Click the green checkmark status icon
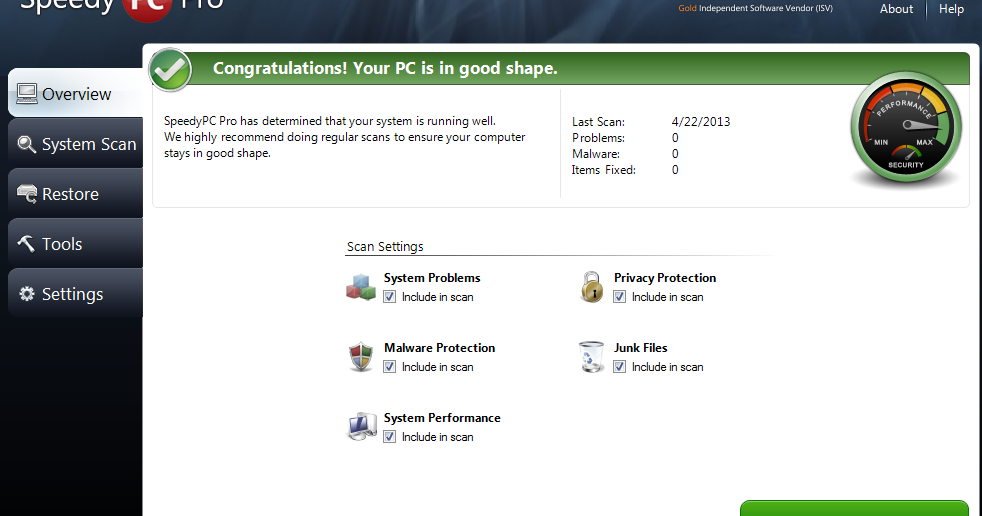The width and height of the screenshot is (982, 516). (170, 70)
